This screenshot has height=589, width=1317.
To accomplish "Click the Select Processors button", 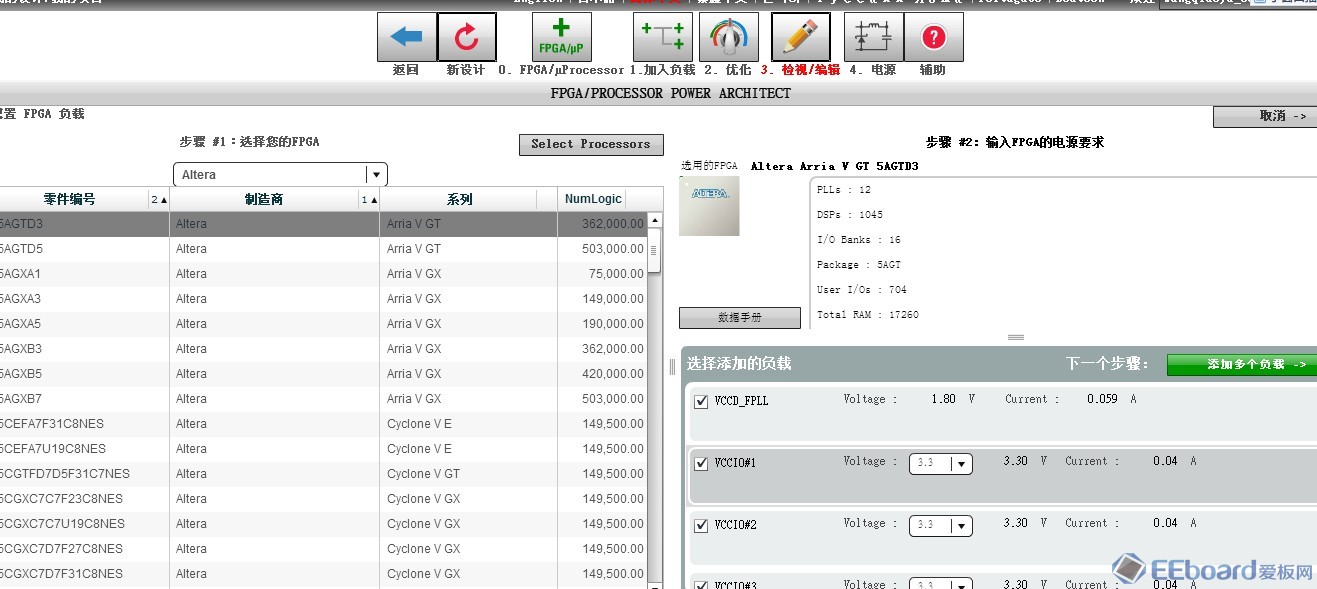I will pyautogui.click(x=590, y=144).
